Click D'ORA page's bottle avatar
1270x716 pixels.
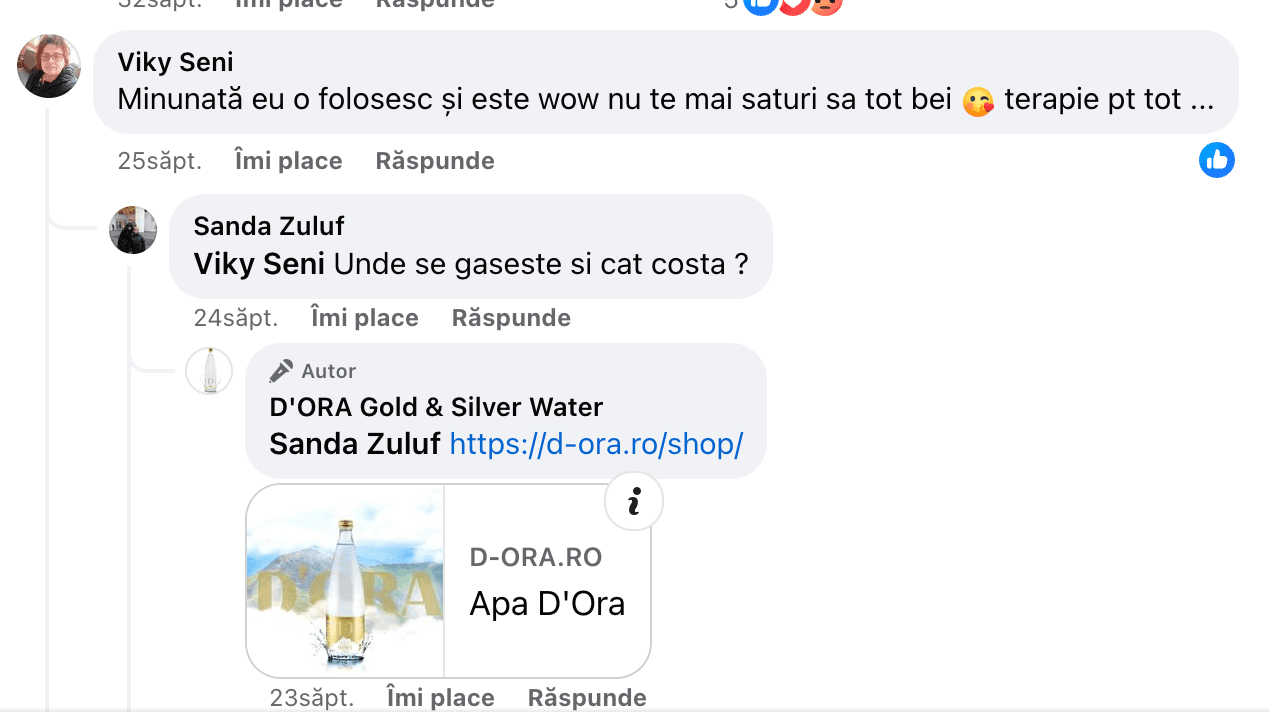[209, 372]
